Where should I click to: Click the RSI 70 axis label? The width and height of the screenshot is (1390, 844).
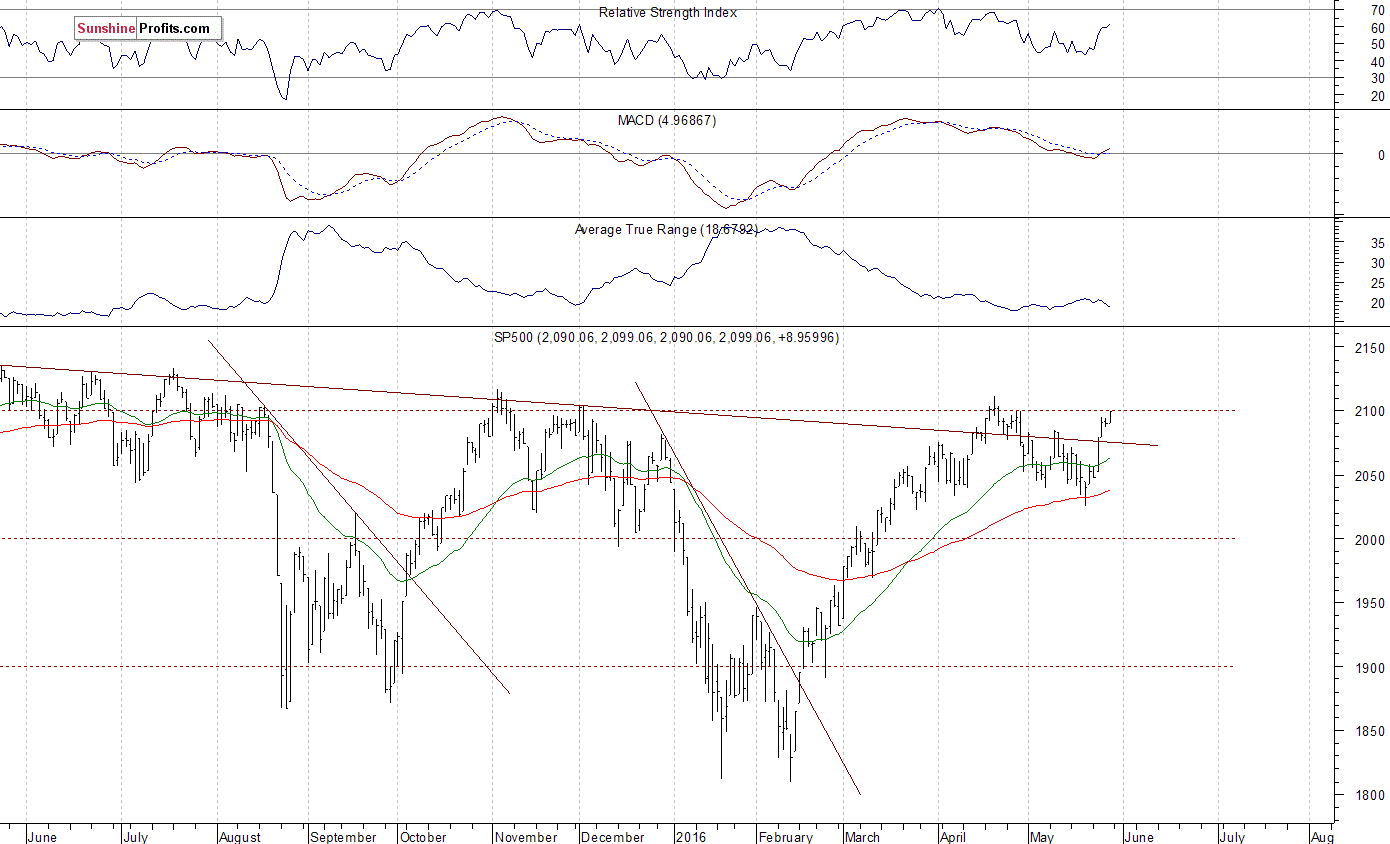(x=1377, y=10)
